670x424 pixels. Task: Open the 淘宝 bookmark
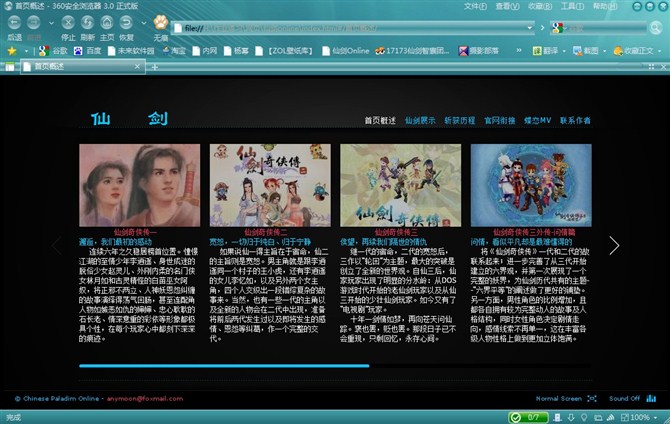point(174,51)
